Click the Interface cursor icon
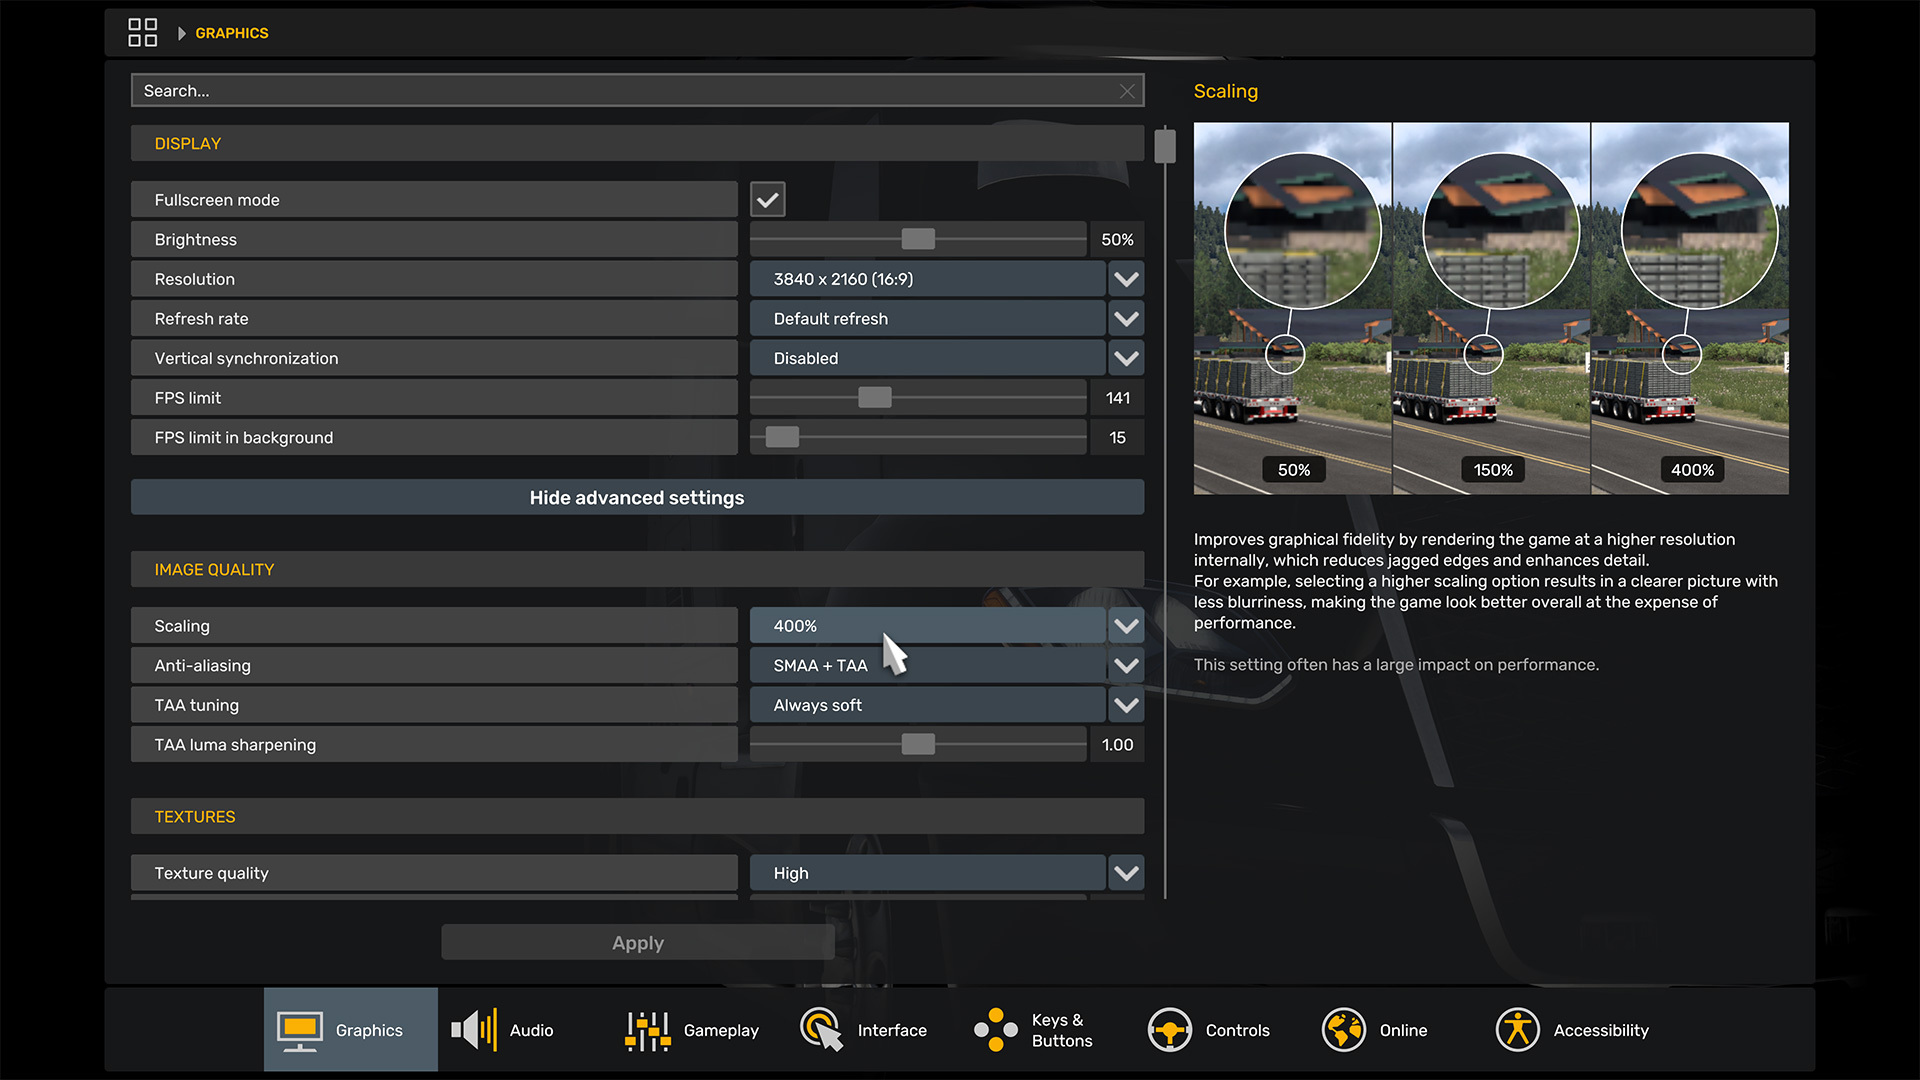 pyautogui.click(x=821, y=1030)
